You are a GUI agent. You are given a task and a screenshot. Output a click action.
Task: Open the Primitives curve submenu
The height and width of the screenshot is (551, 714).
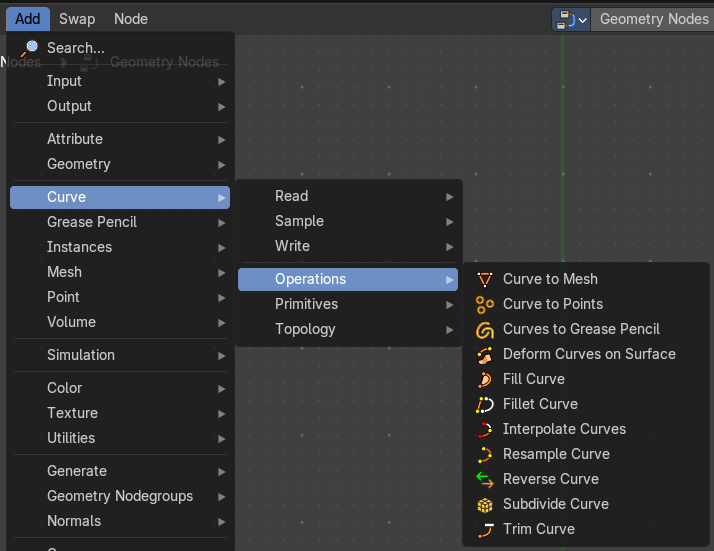click(x=348, y=304)
